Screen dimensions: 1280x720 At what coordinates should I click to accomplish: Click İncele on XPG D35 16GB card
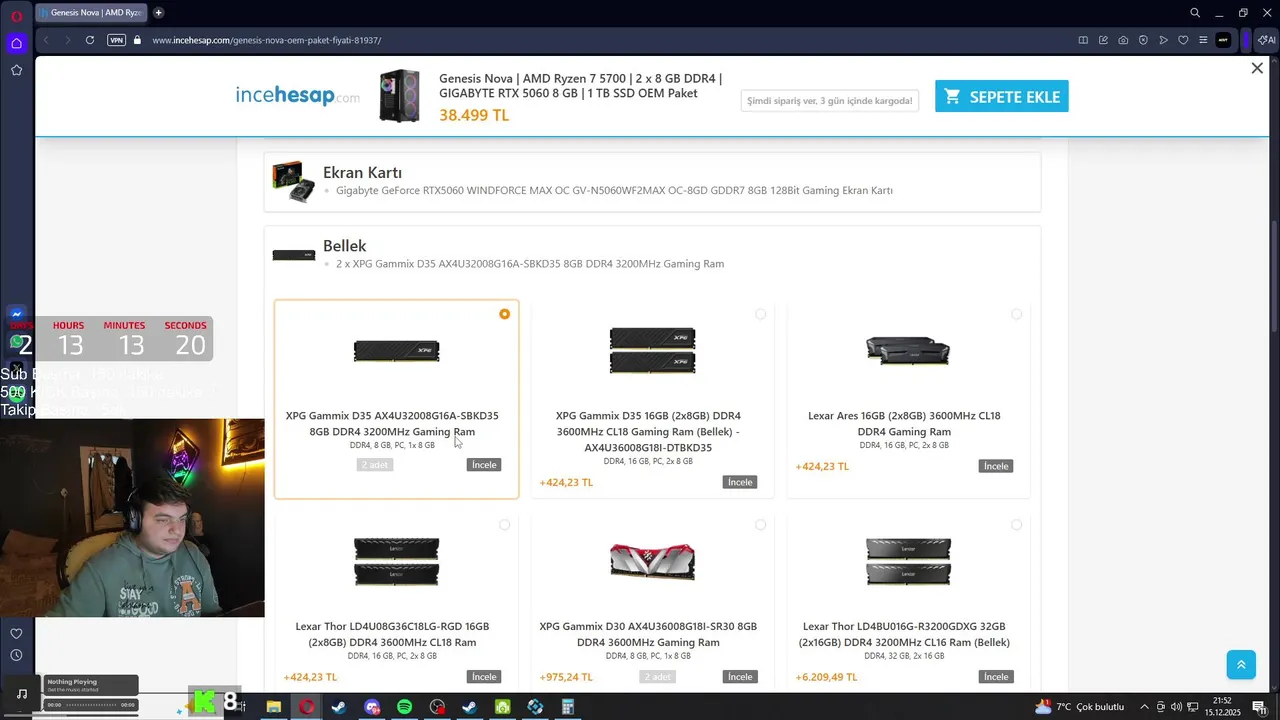pyautogui.click(x=740, y=482)
